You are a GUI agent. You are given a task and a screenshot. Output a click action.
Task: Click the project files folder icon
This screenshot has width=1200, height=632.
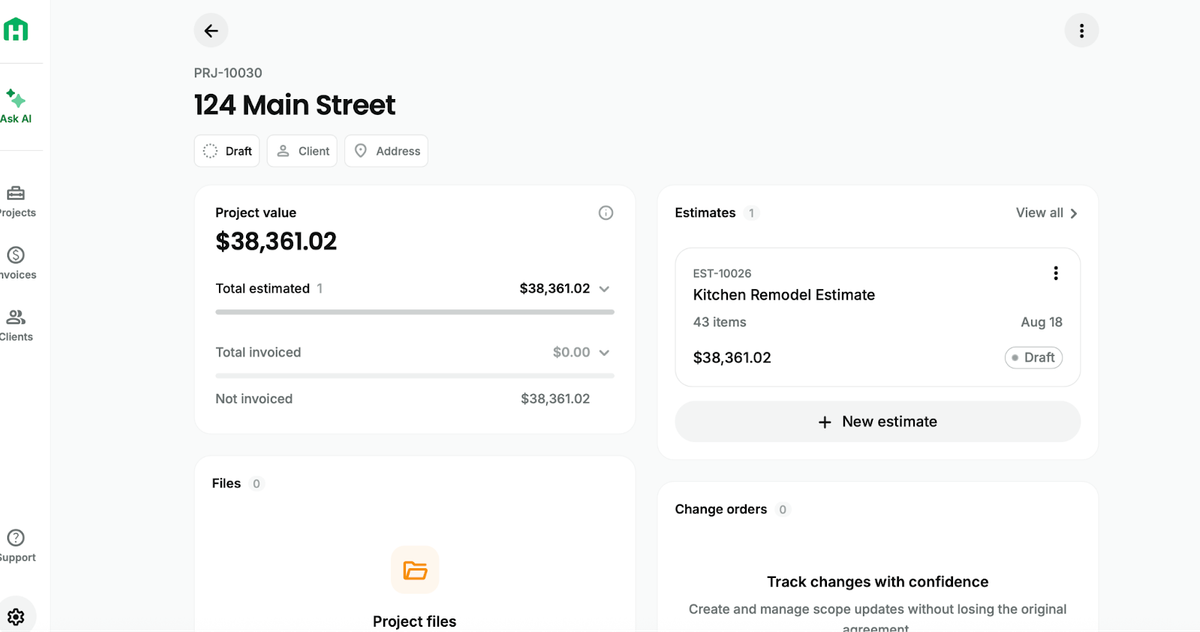[415, 570]
